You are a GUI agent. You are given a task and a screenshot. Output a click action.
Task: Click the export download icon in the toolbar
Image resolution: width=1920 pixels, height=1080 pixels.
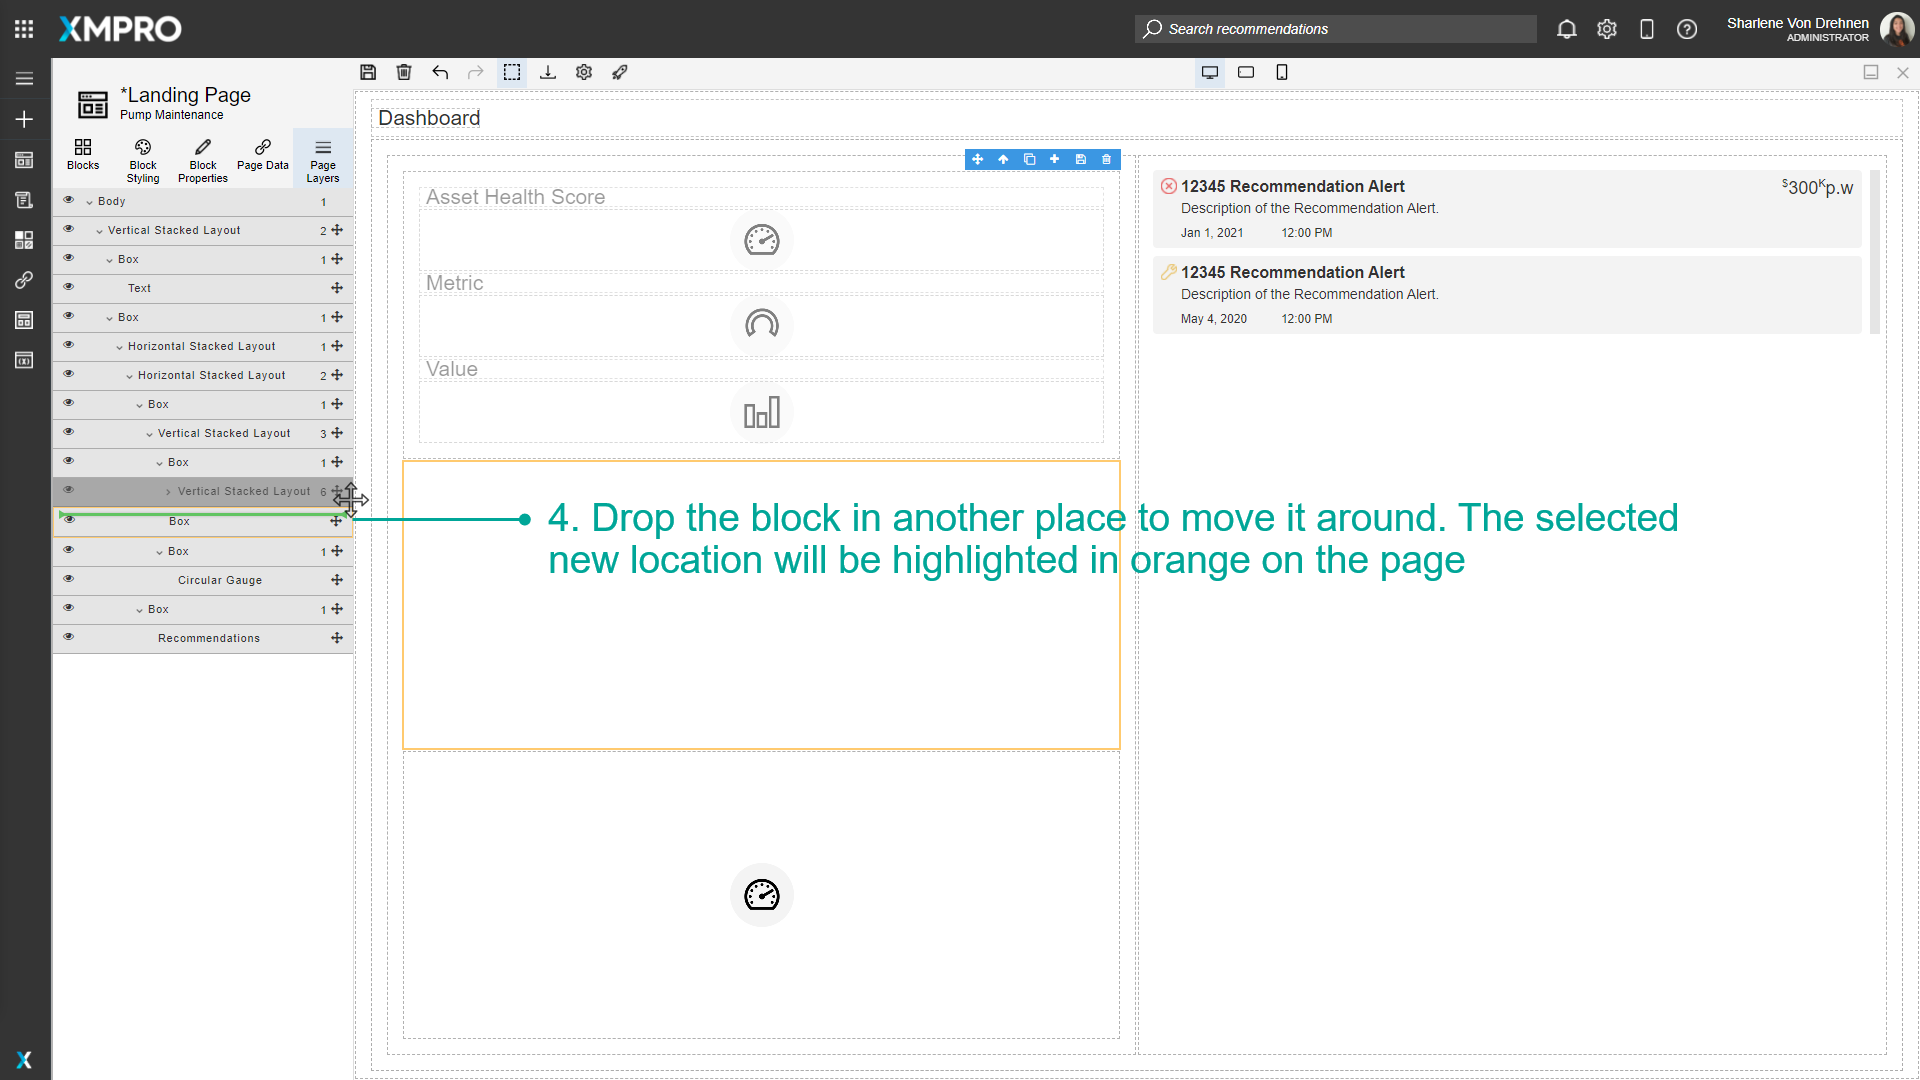click(x=548, y=72)
